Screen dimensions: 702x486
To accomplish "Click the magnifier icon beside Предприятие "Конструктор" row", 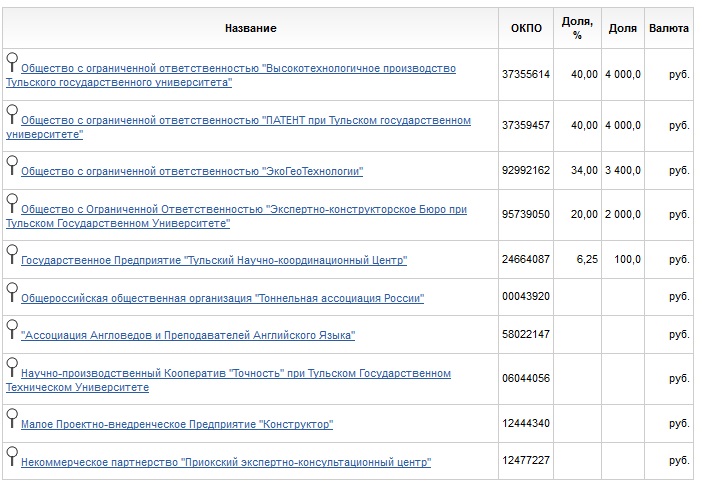I will (11, 416).
